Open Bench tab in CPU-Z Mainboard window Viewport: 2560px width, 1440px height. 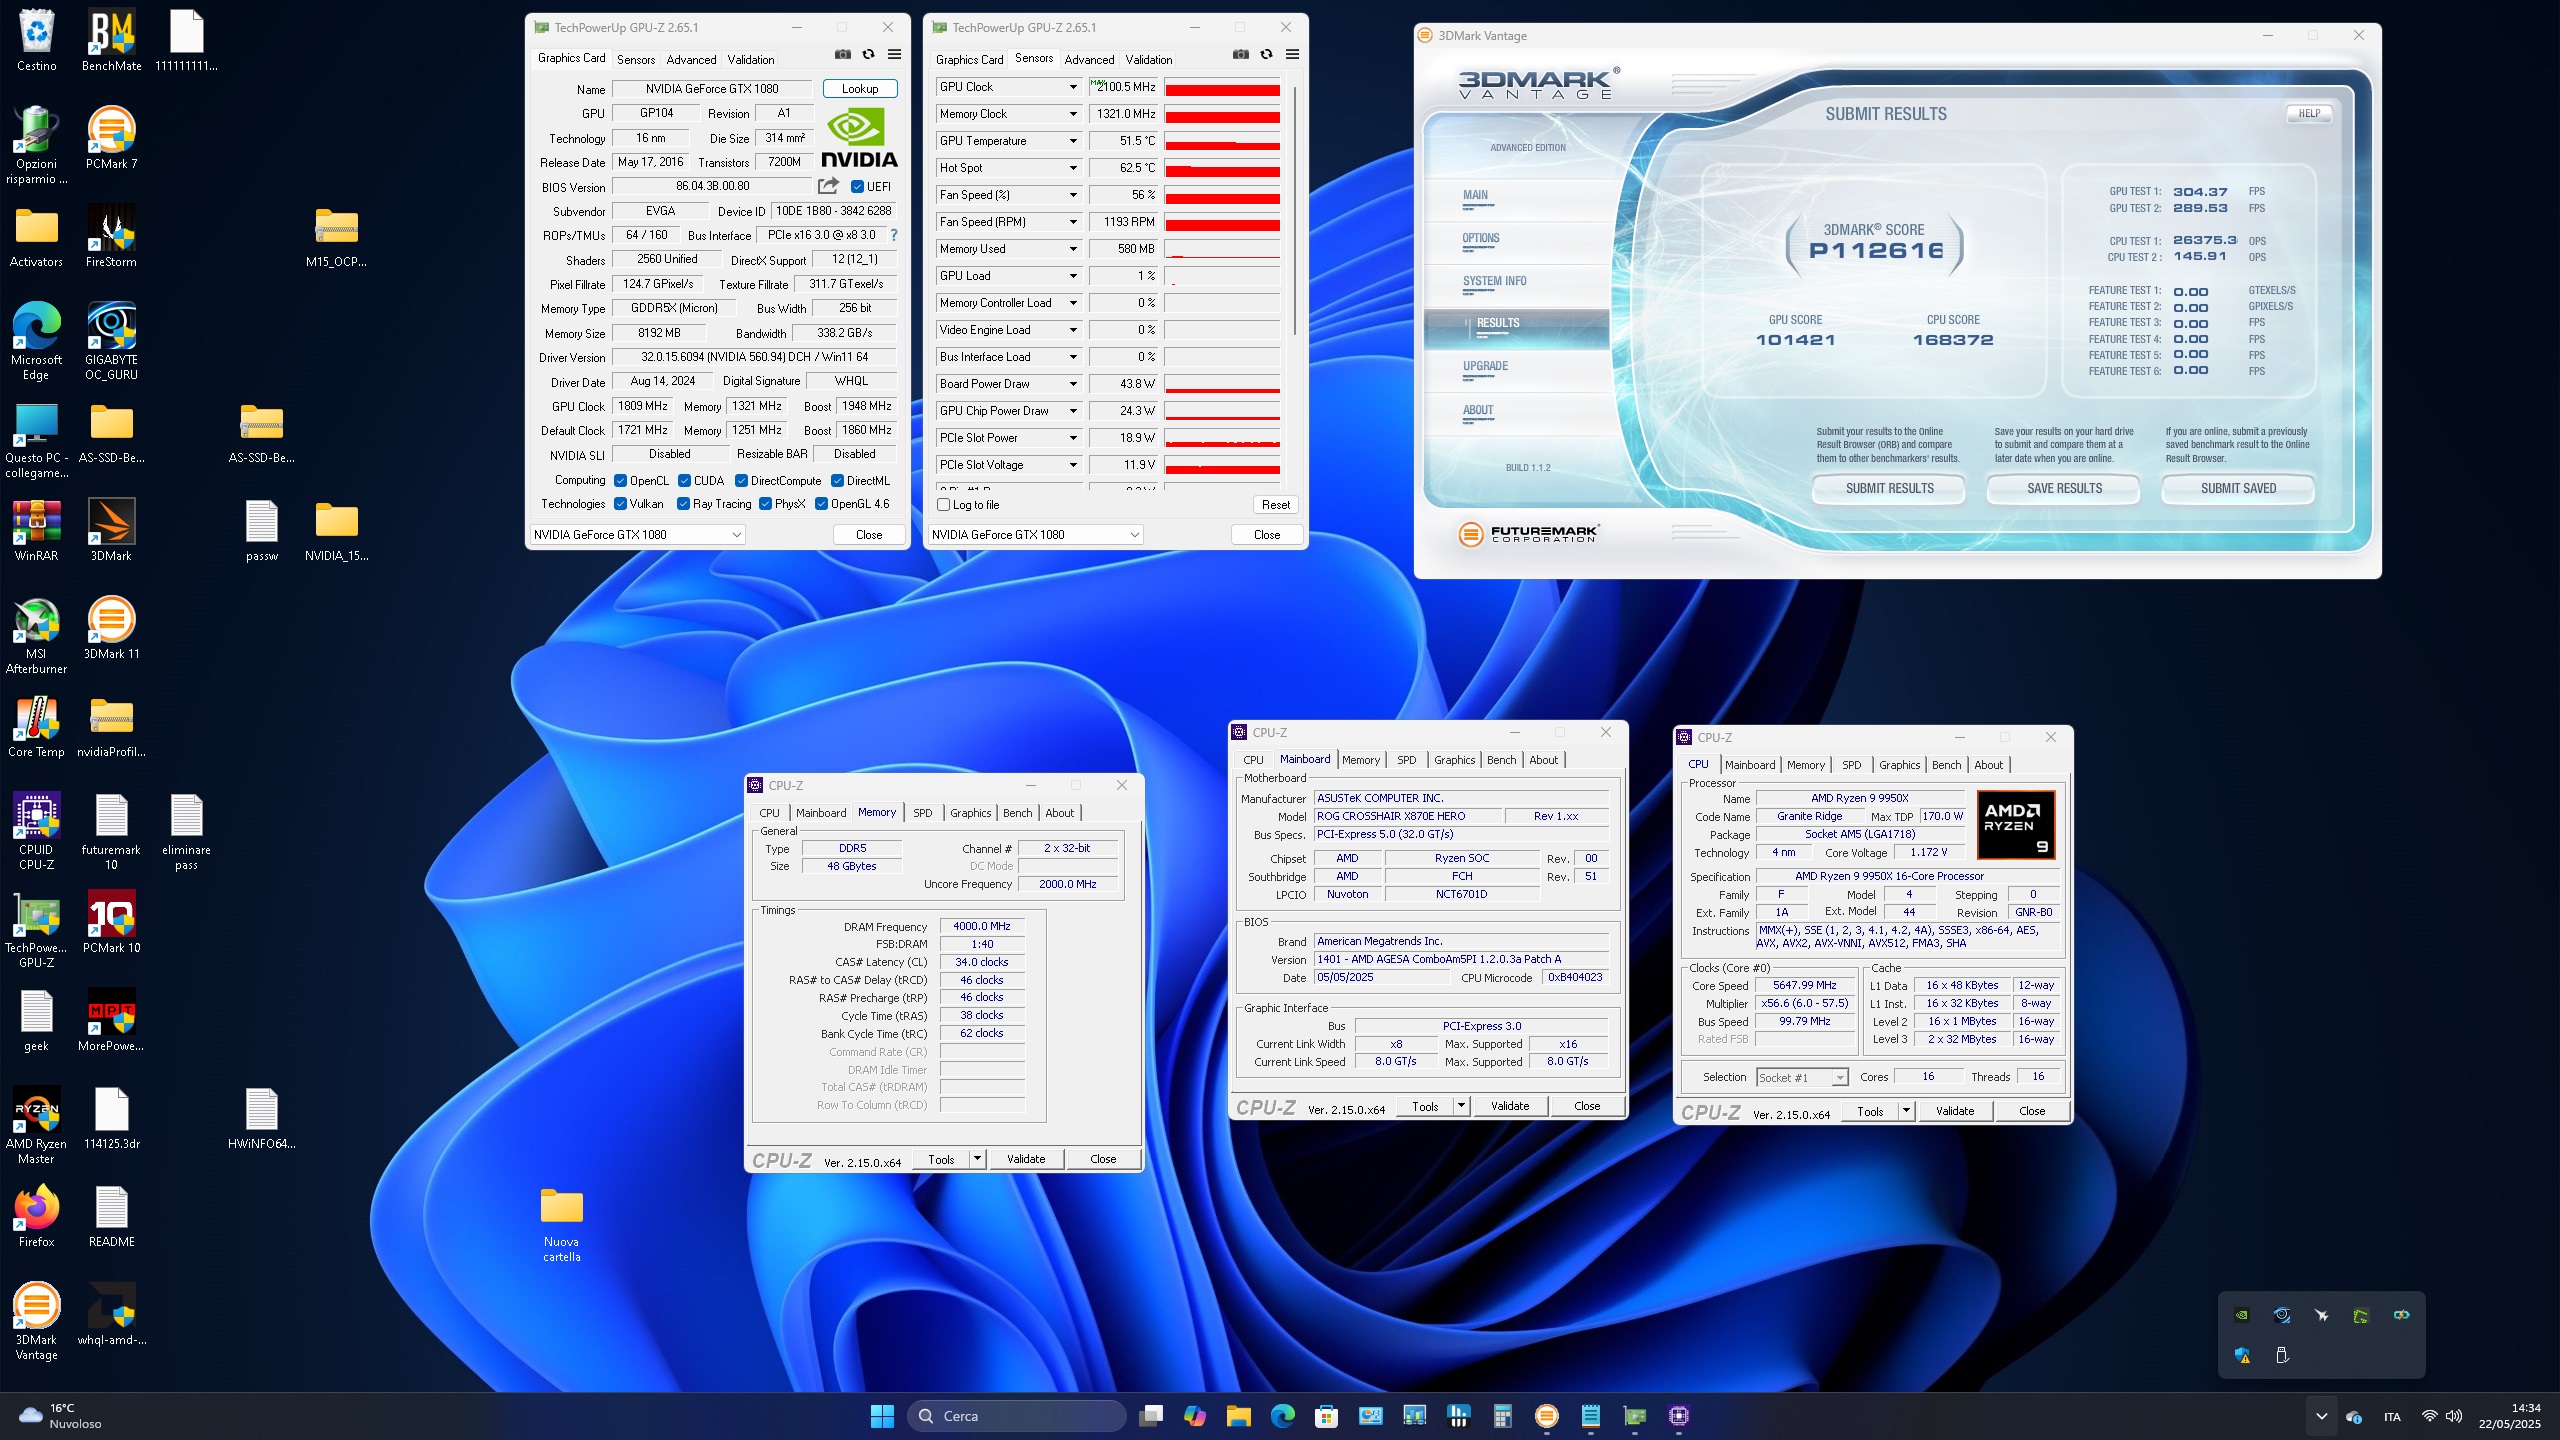coord(1501,760)
